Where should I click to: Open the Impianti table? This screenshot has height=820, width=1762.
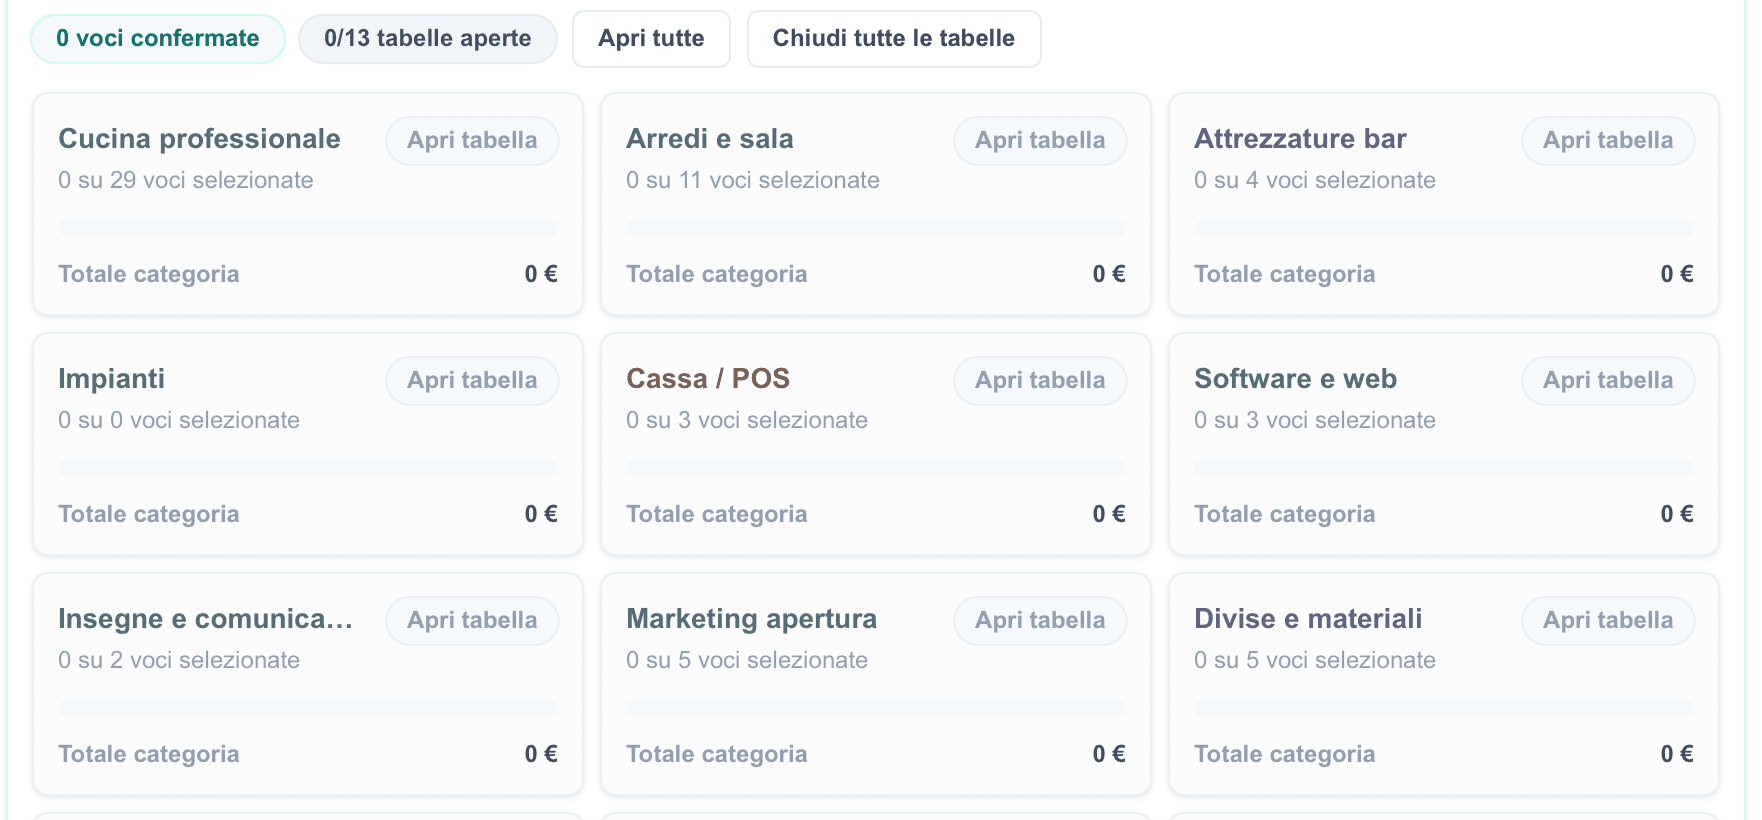pyautogui.click(x=472, y=381)
